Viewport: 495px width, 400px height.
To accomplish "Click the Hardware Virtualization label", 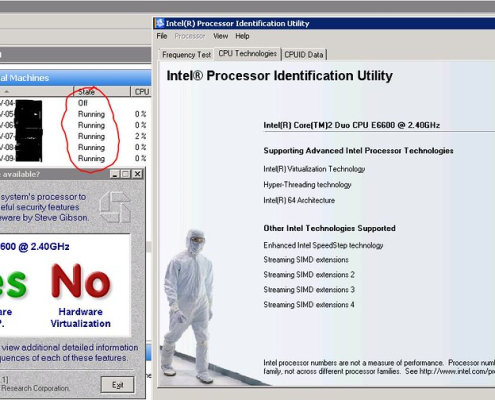I will tap(80, 318).
